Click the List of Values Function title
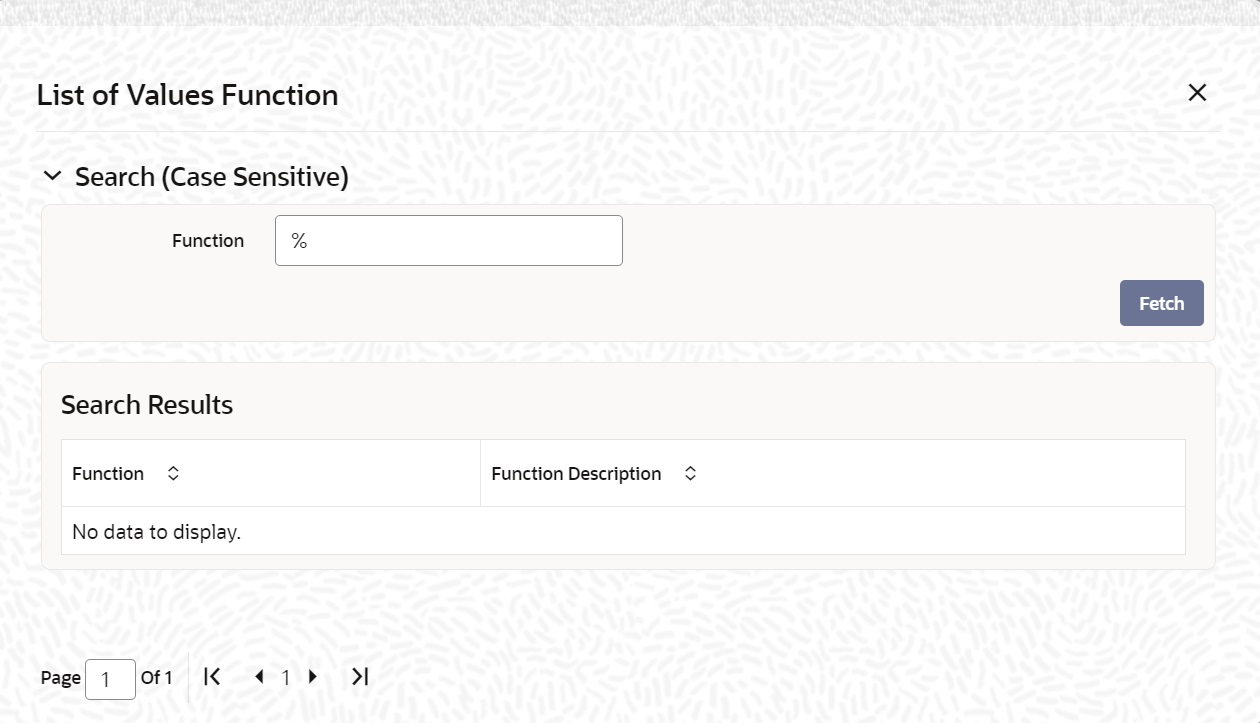 point(187,95)
